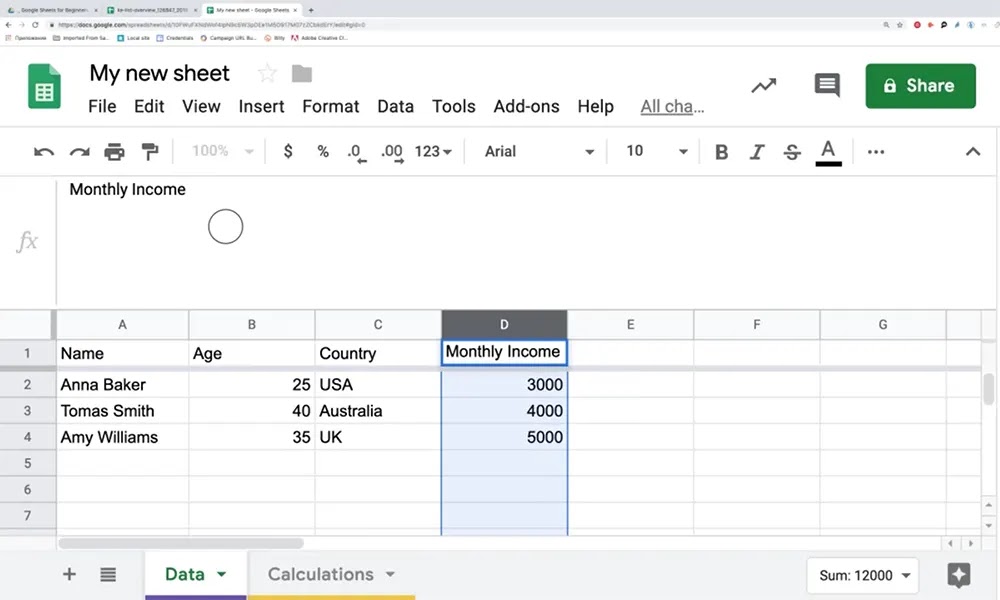This screenshot has height=600, width=1000.
Task: Add a new sheet with plus icon
Action: click(69, 574)
